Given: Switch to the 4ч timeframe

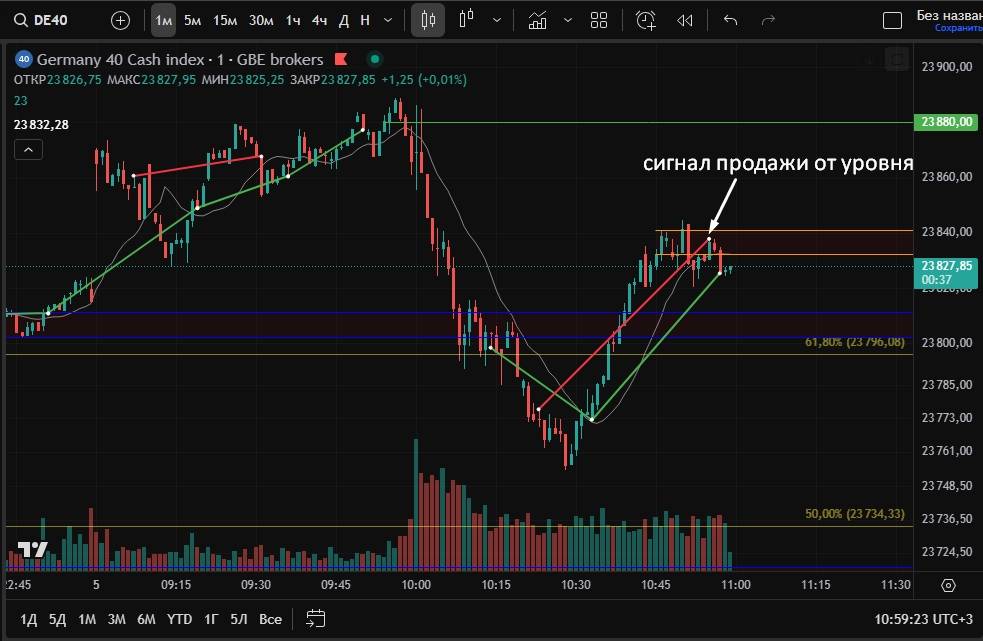Looking at the screenshot, I should [319, 20].
